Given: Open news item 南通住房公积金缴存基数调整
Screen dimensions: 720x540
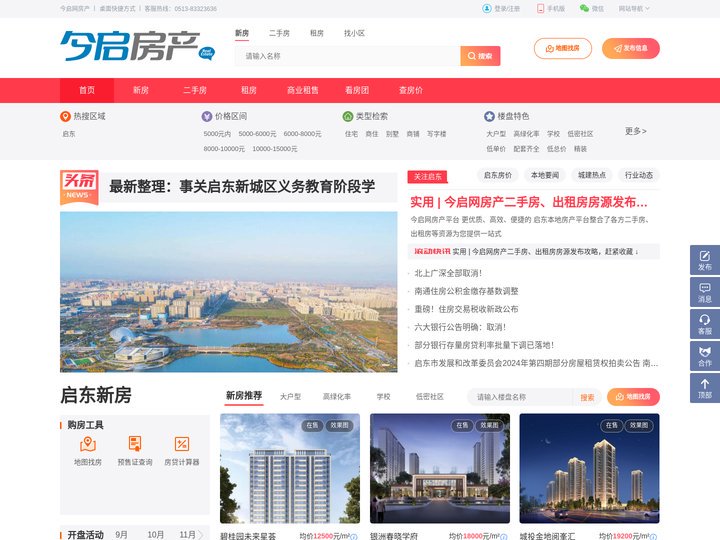Looking at the screenshot, I should pos(466,291).
